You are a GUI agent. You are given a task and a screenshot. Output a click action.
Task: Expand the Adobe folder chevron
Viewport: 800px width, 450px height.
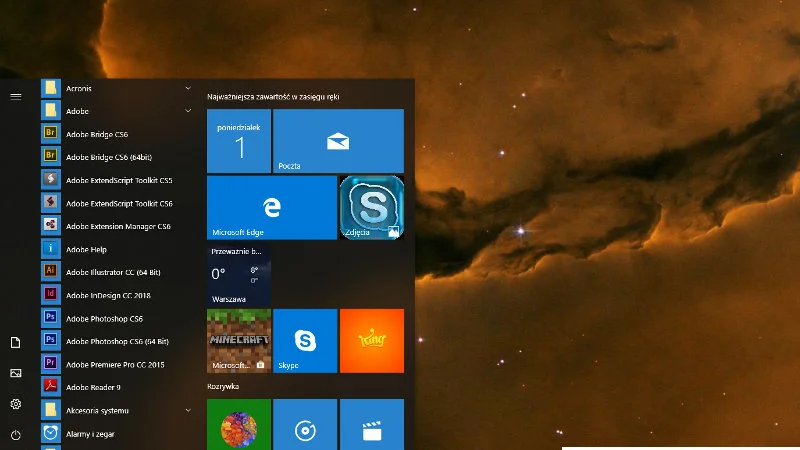[188, 111]
